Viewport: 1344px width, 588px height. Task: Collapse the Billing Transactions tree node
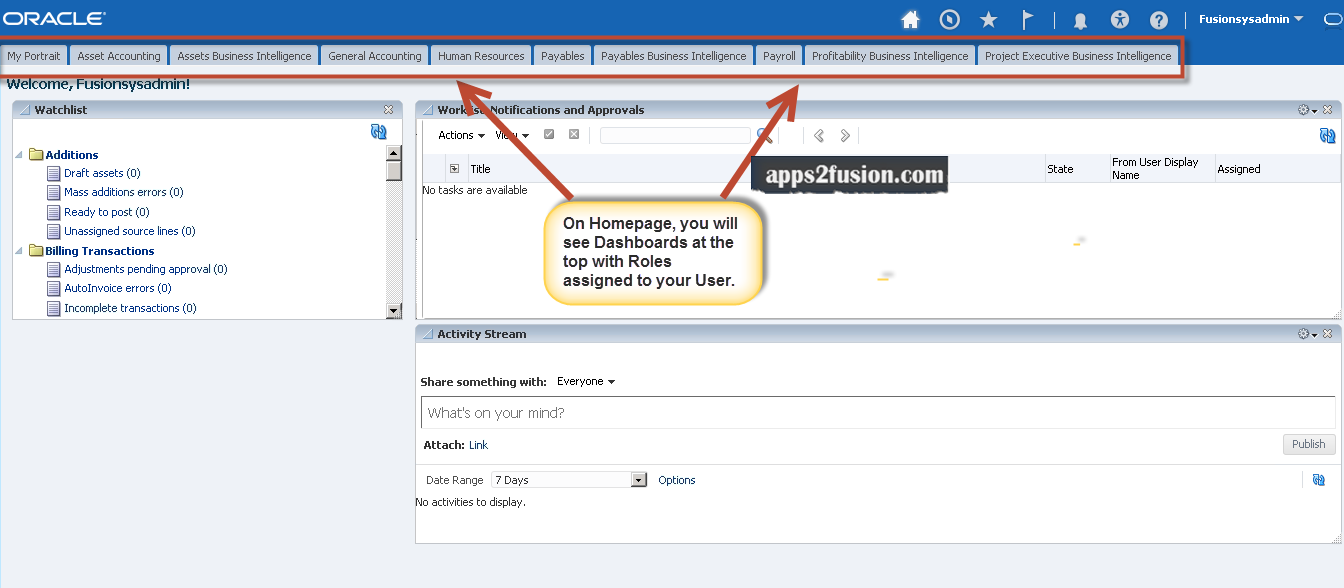click(x=20, y=251)
